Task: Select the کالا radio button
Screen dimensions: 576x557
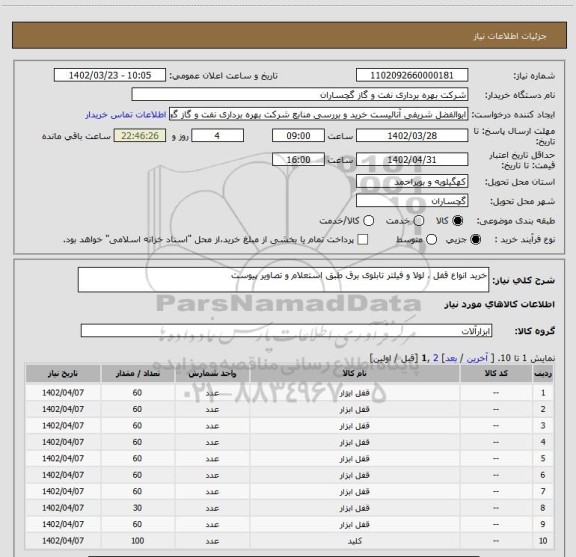Action: tap(457, 220)
